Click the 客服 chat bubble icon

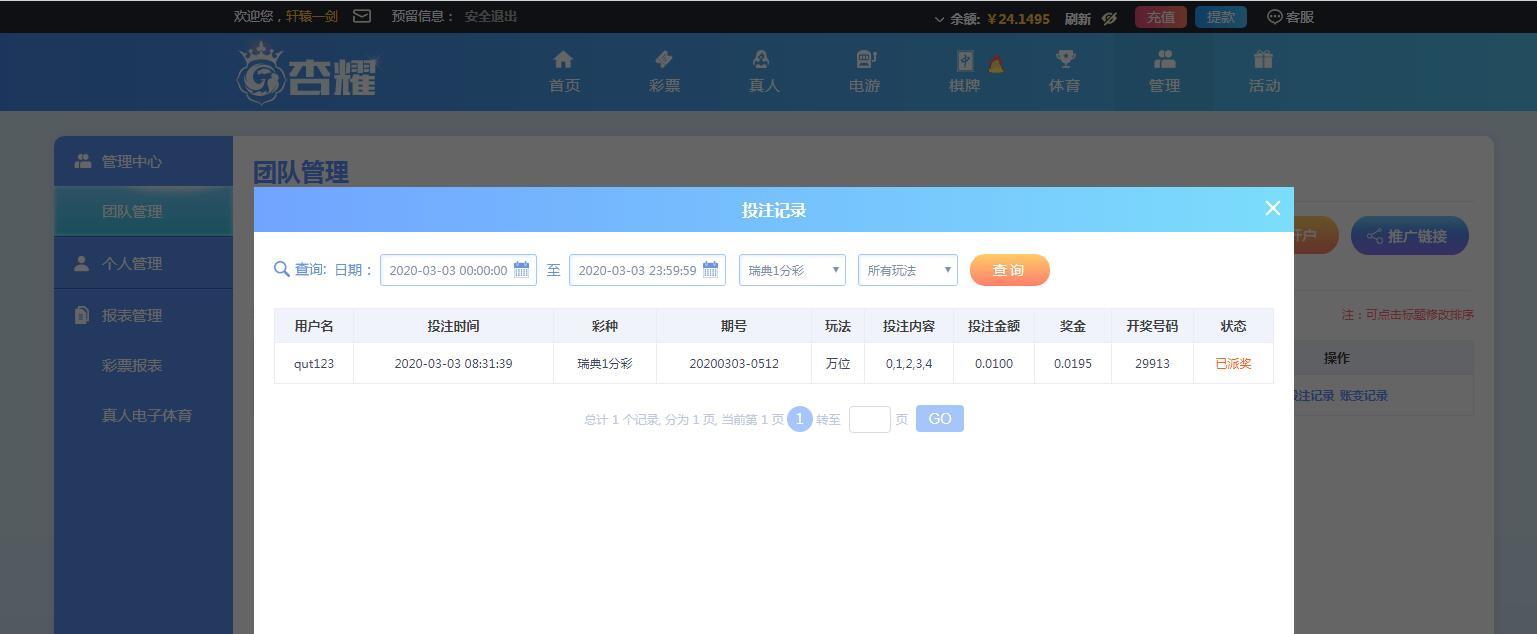(x=1275, y=17)
